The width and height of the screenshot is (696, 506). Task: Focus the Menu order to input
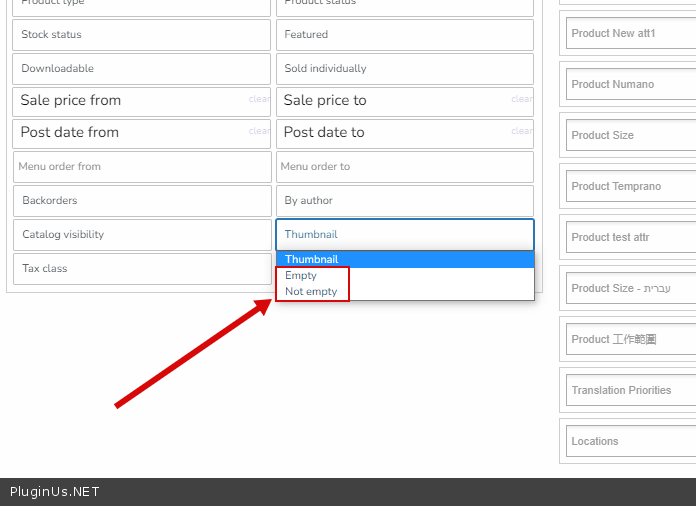click(405, 167)
